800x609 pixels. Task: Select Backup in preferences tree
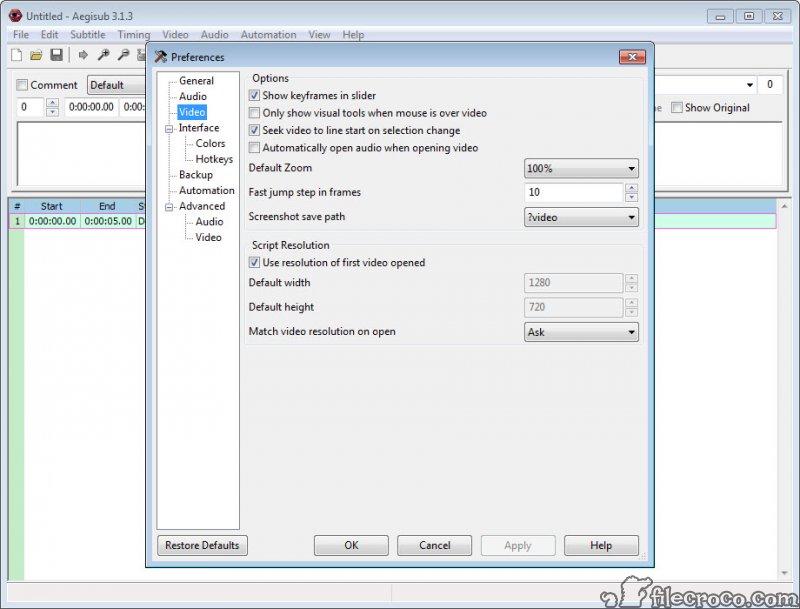pos(196,174)
